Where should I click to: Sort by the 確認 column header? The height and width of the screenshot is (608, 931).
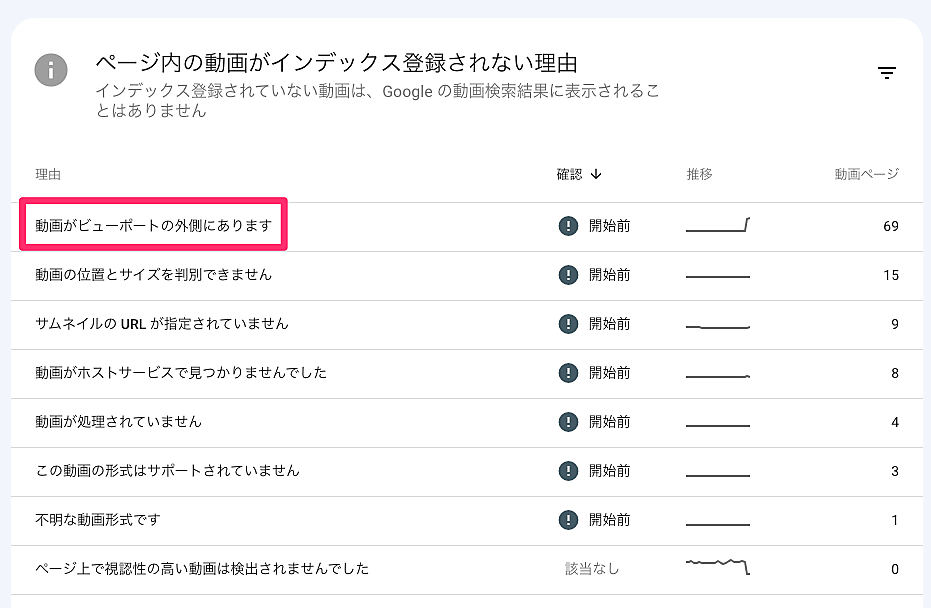pyautogui.click(x=569, y=174)
